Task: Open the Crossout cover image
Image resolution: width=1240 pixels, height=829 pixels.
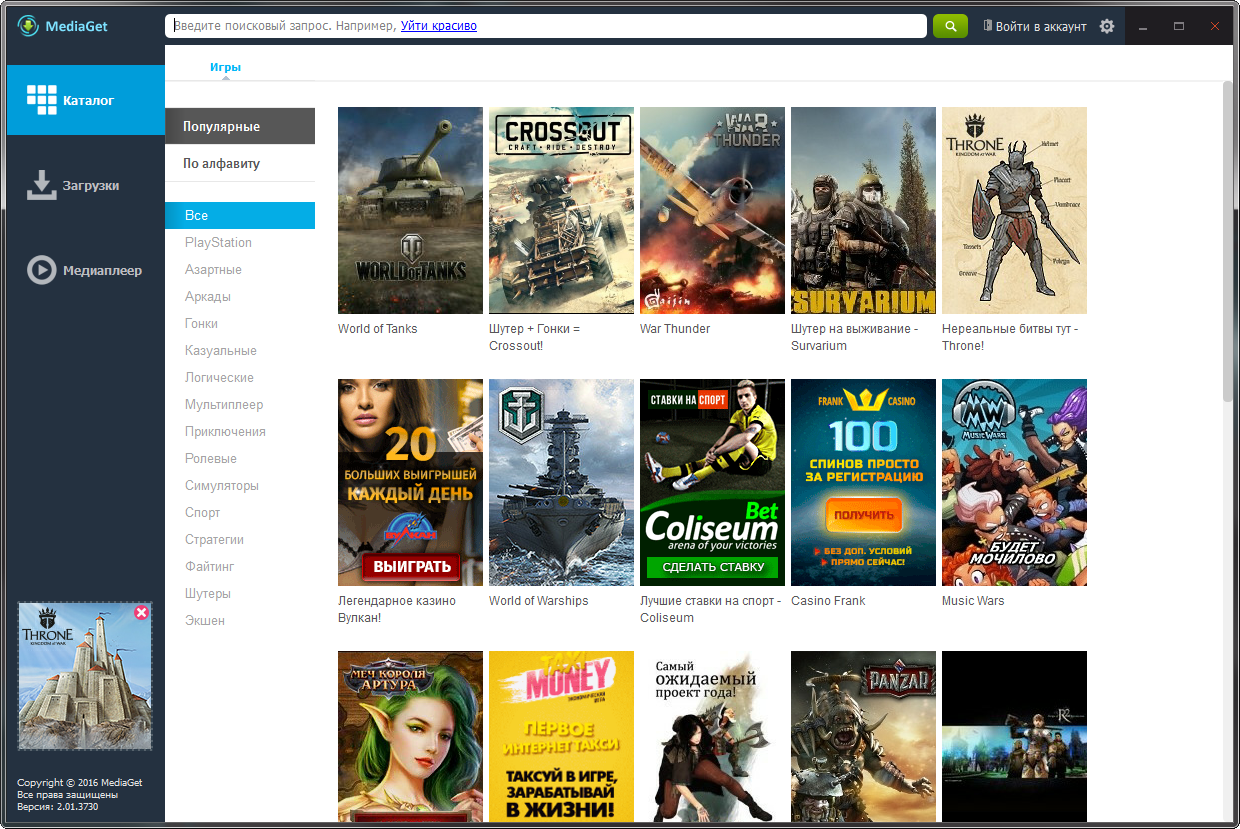Action: (x=561, y=210)
